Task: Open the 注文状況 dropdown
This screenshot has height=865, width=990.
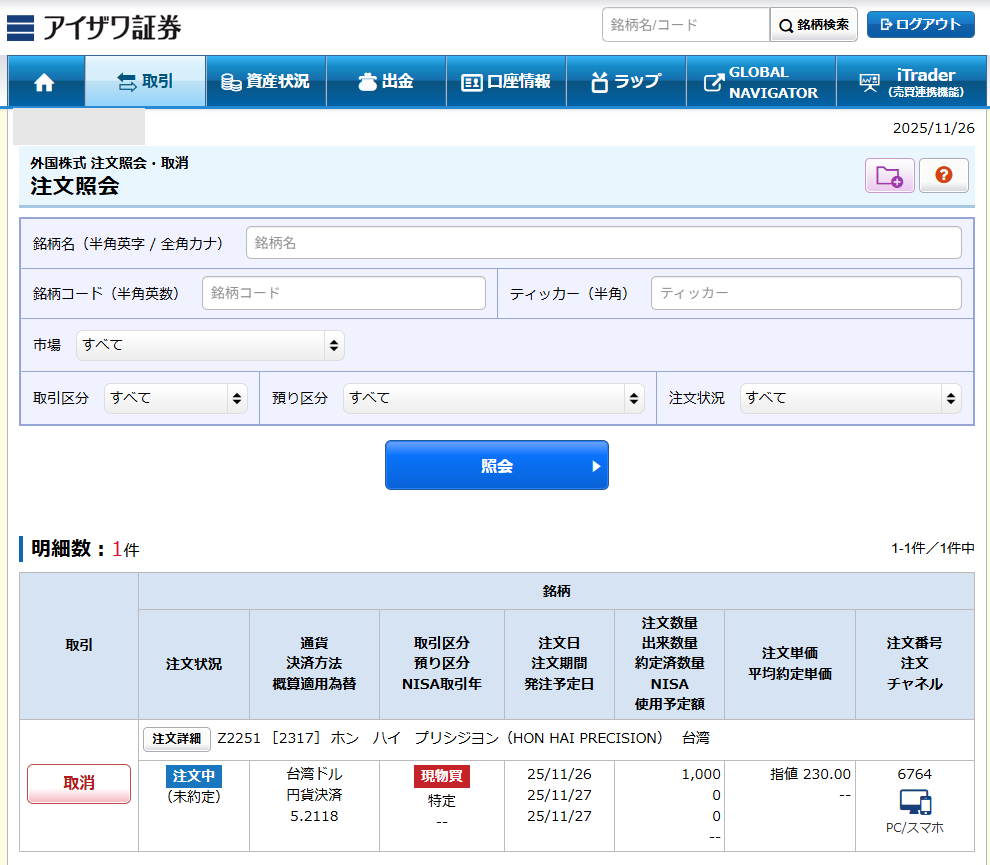Action: [850, 398]
